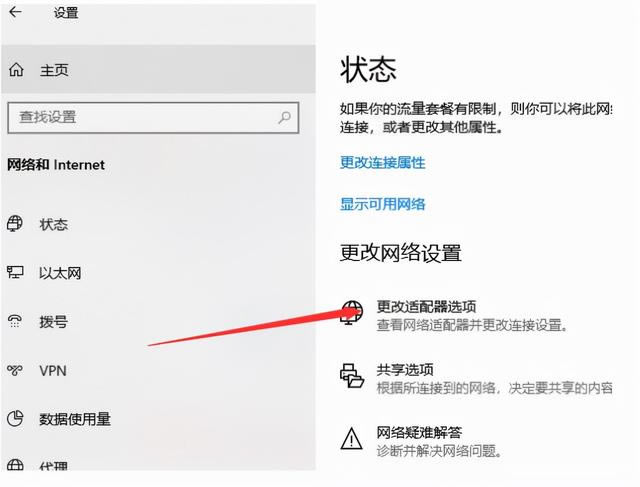Click the 更改适配器选项 globe icon
The width and height of the screenshot is (640, 487).
tap(351, 313)
